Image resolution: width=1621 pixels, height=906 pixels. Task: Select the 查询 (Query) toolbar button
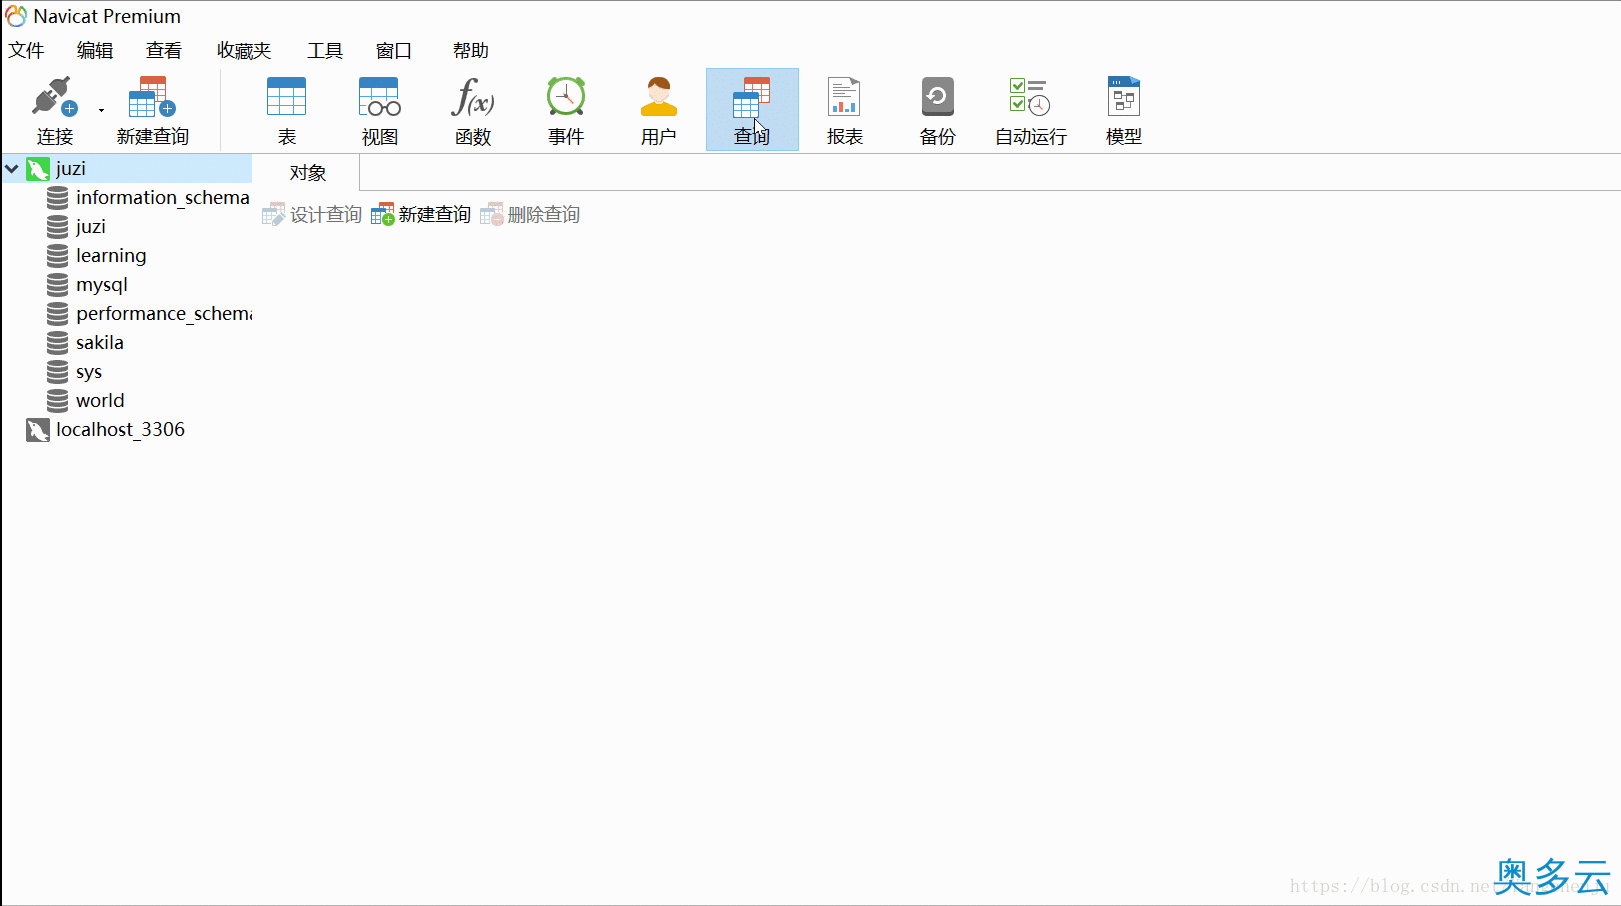click(x=752, y=110)
